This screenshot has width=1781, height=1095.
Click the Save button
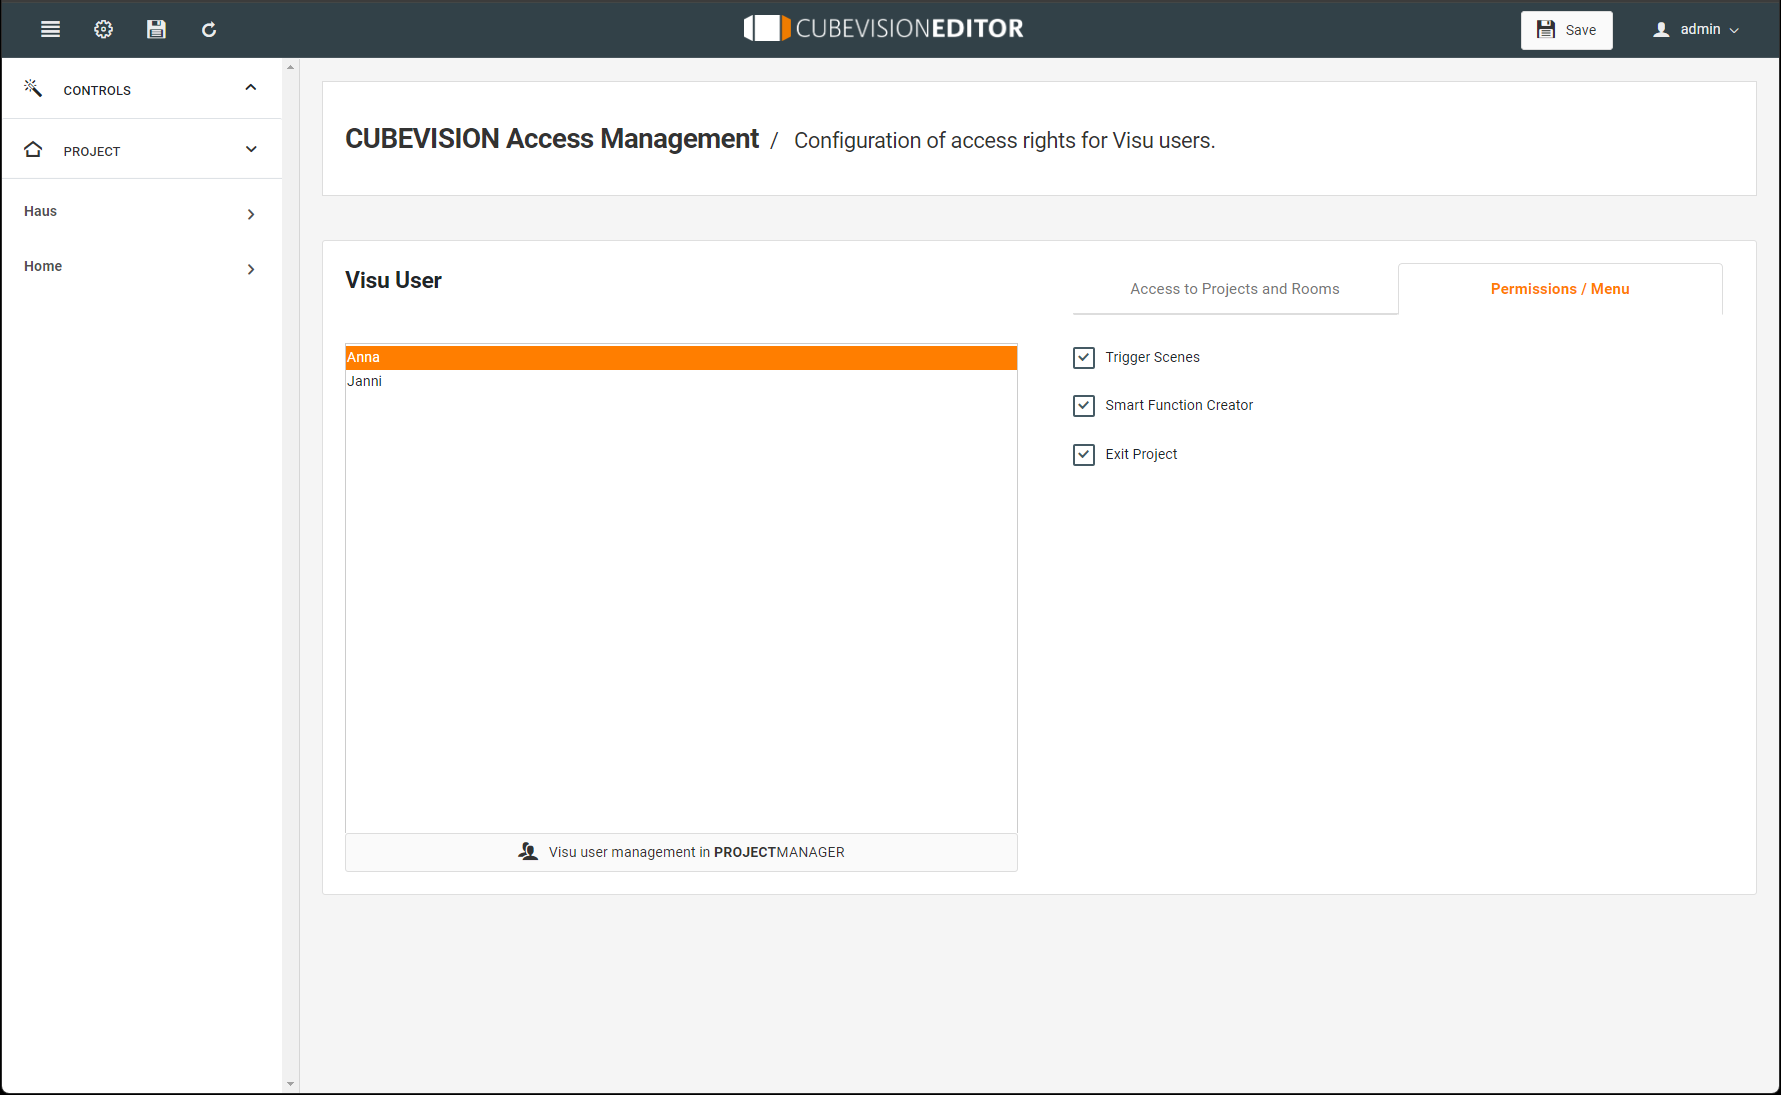point(1567,30)
